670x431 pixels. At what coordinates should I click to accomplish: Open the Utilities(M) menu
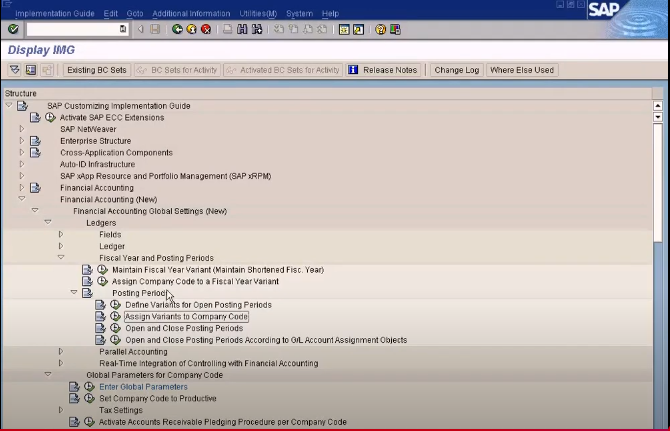point(258,14)
